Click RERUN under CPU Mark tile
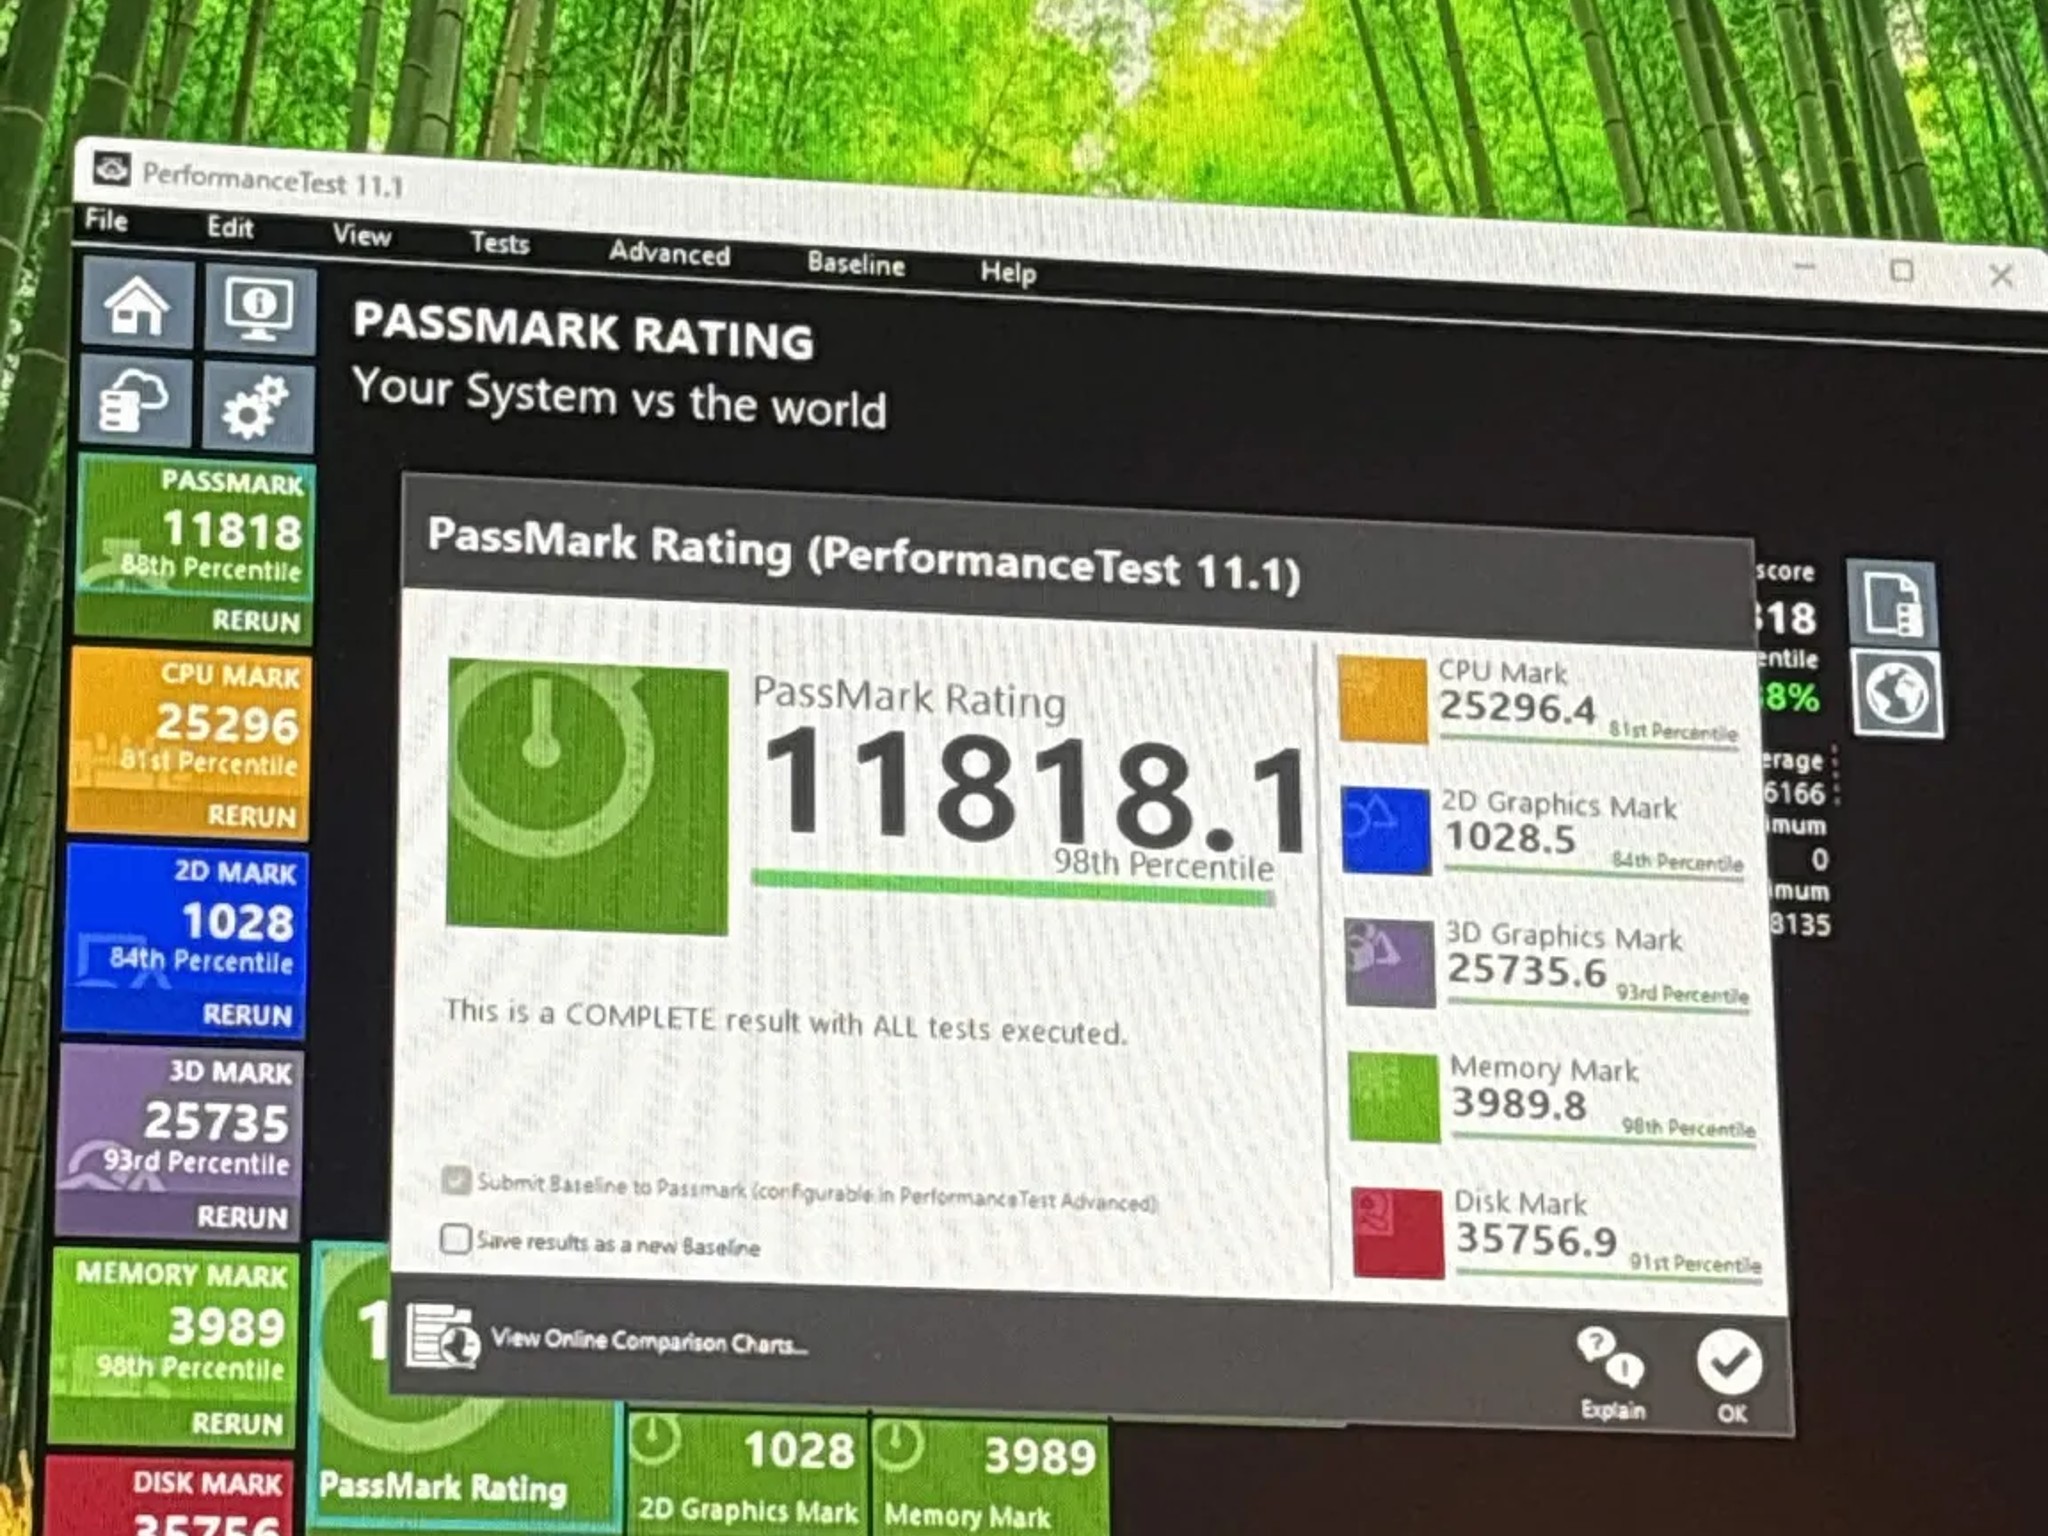Screen dimensions: 2048x1536 [x=252, y=816]
